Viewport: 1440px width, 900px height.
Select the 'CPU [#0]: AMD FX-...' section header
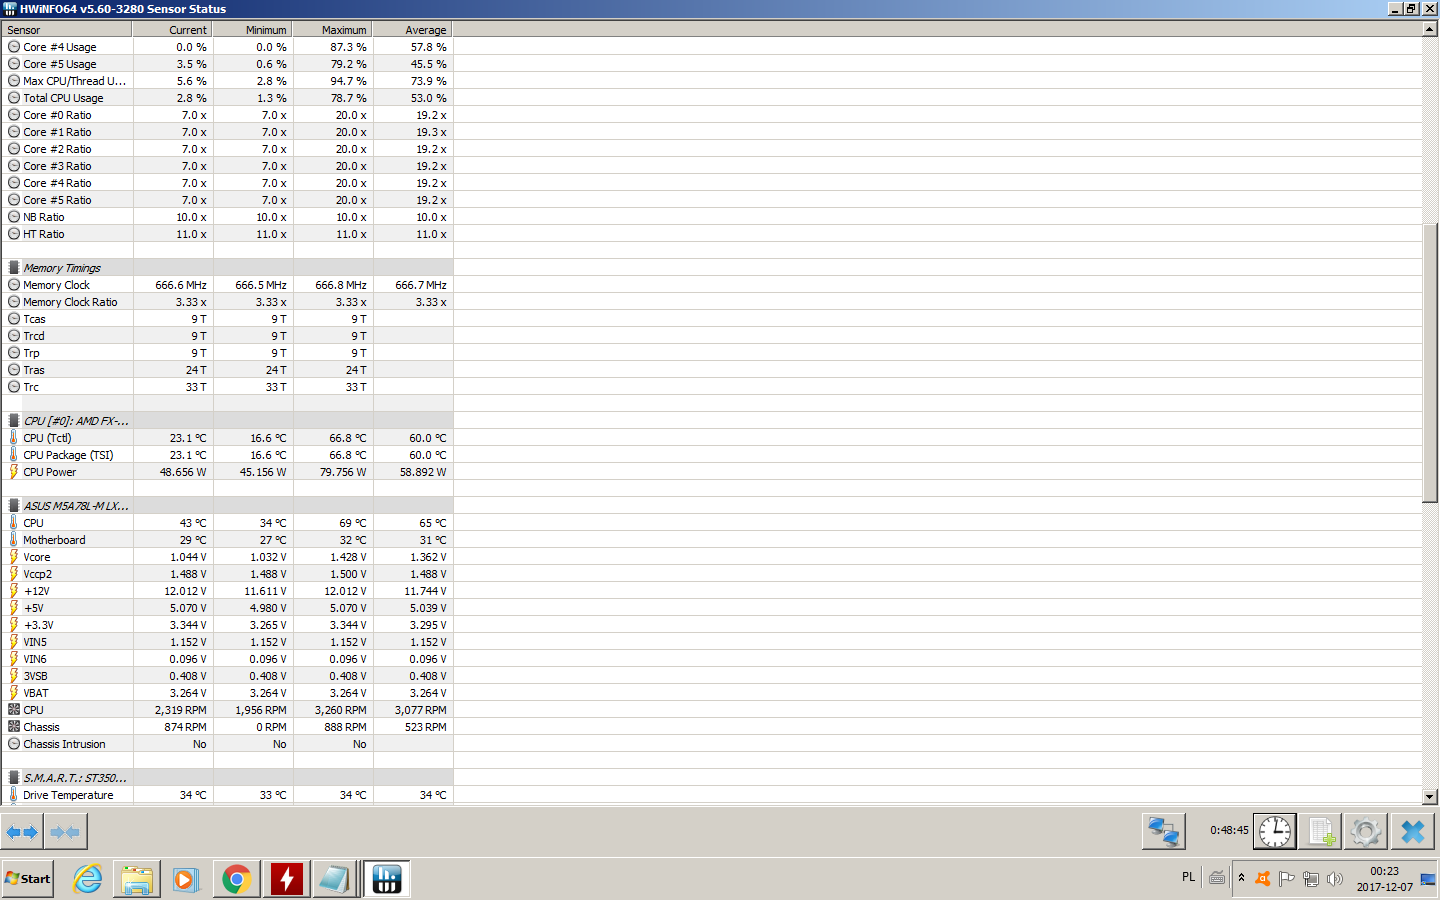coord(76,421)
